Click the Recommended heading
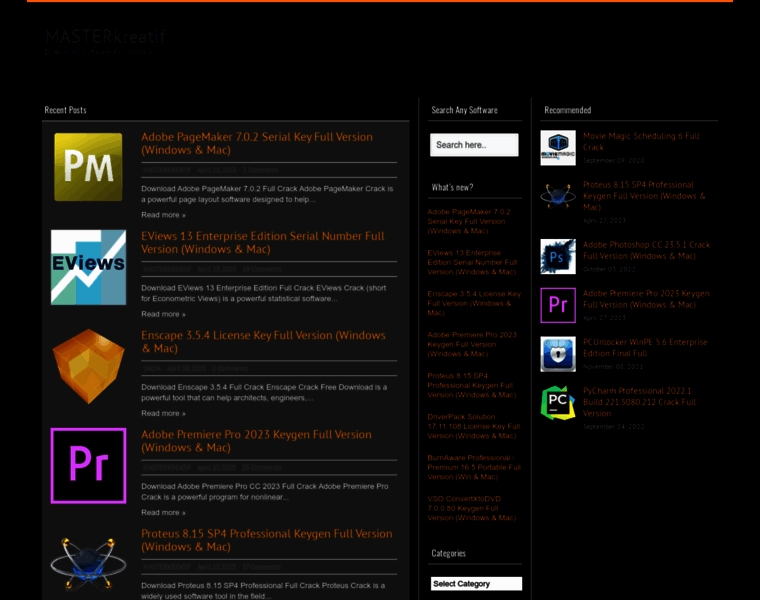The image size is (760, 600). [568, 110]
